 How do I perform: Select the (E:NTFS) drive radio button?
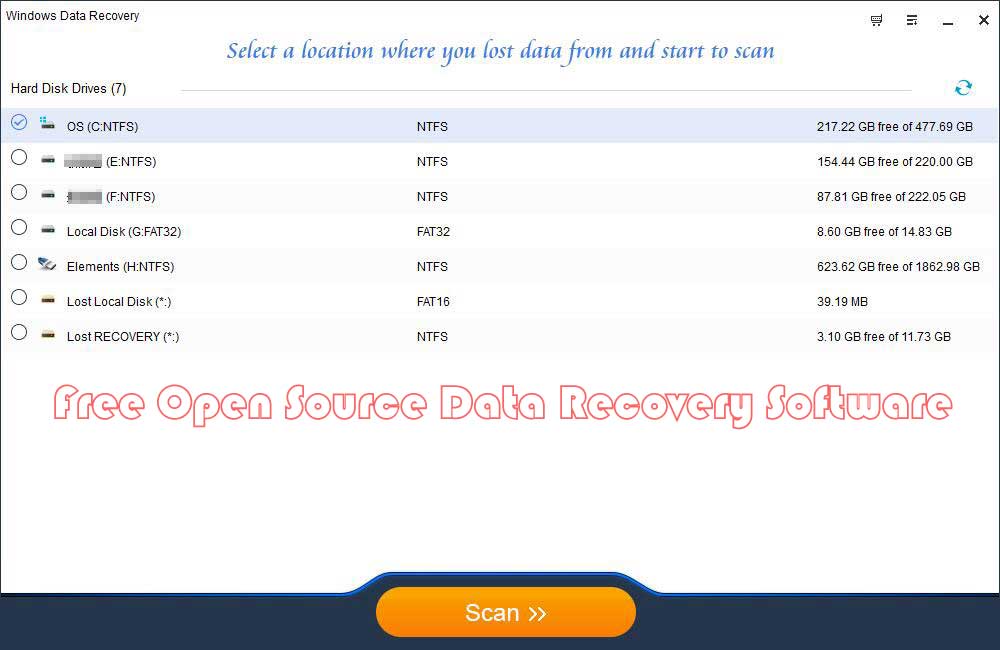coord(18,157)
